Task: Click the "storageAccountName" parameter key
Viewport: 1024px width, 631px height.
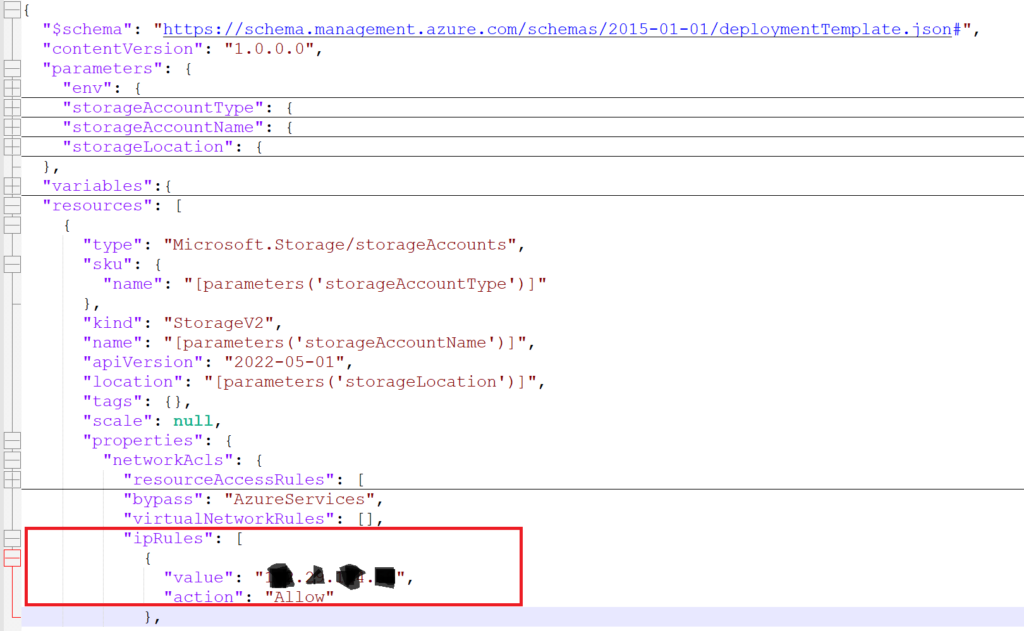Action: 163,127
